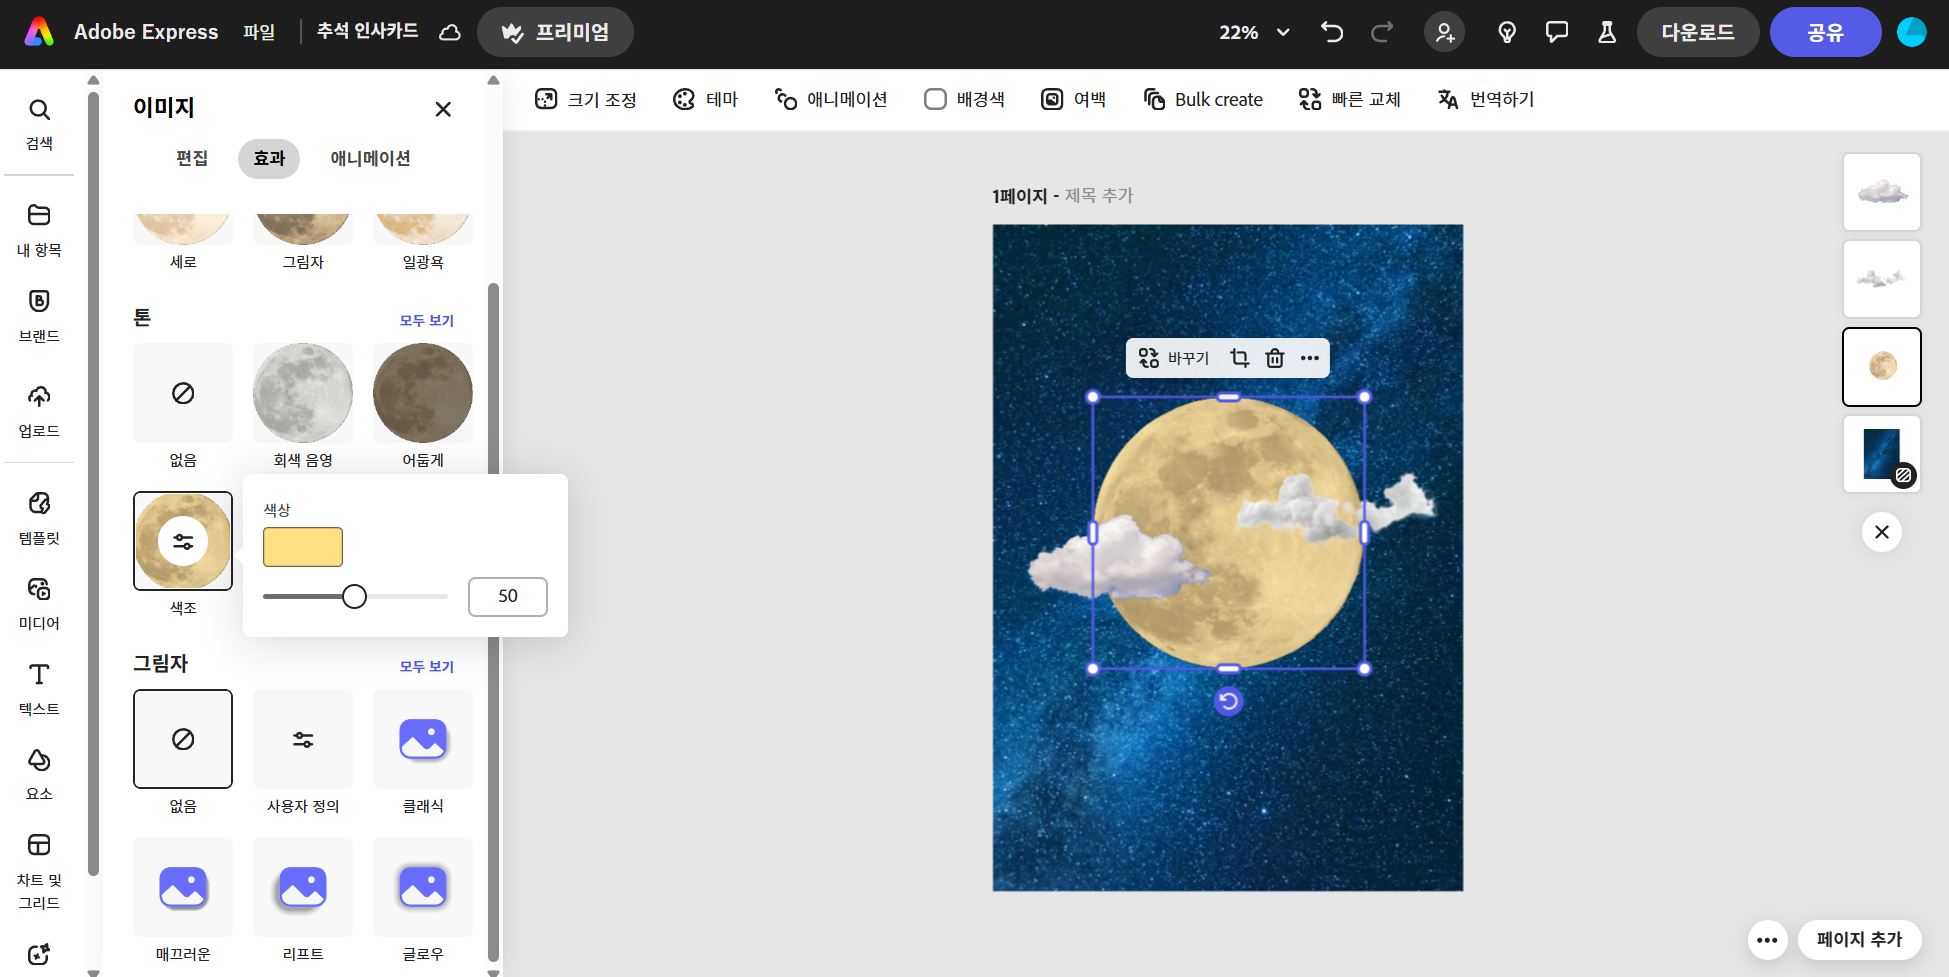
Task: Click the 다운로드 download button
Action: coord(1698,32)
